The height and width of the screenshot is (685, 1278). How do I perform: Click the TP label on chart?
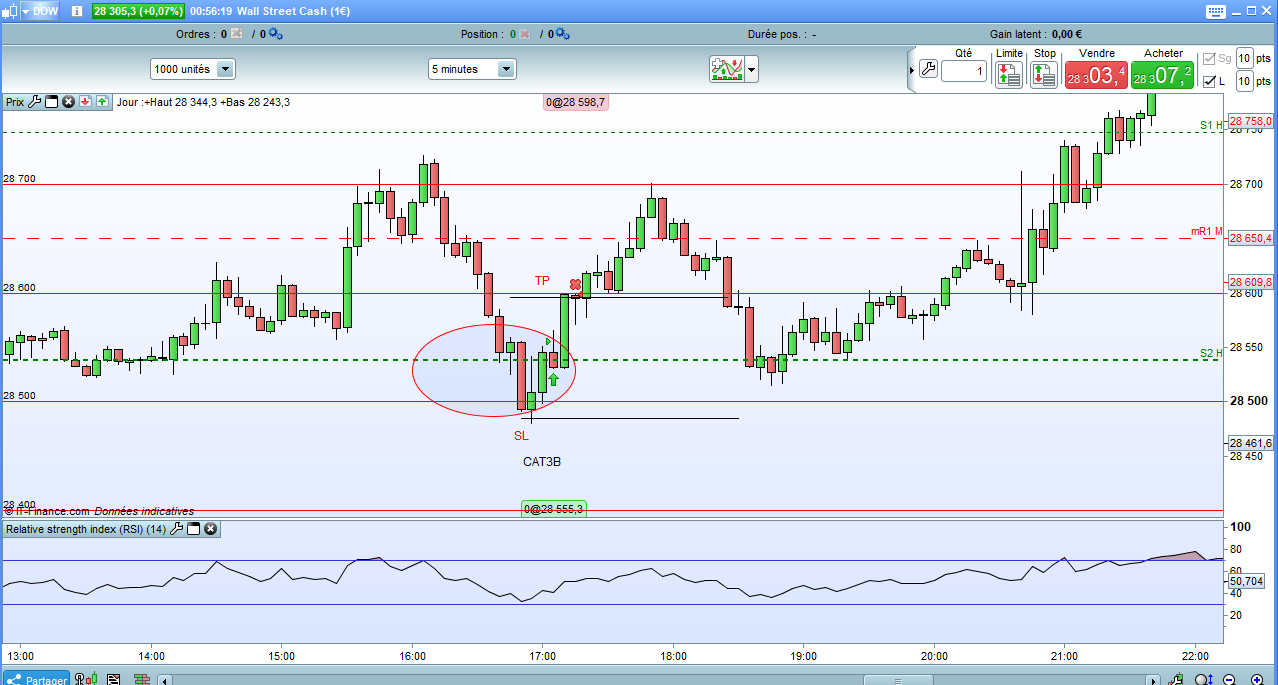point(542,281)
